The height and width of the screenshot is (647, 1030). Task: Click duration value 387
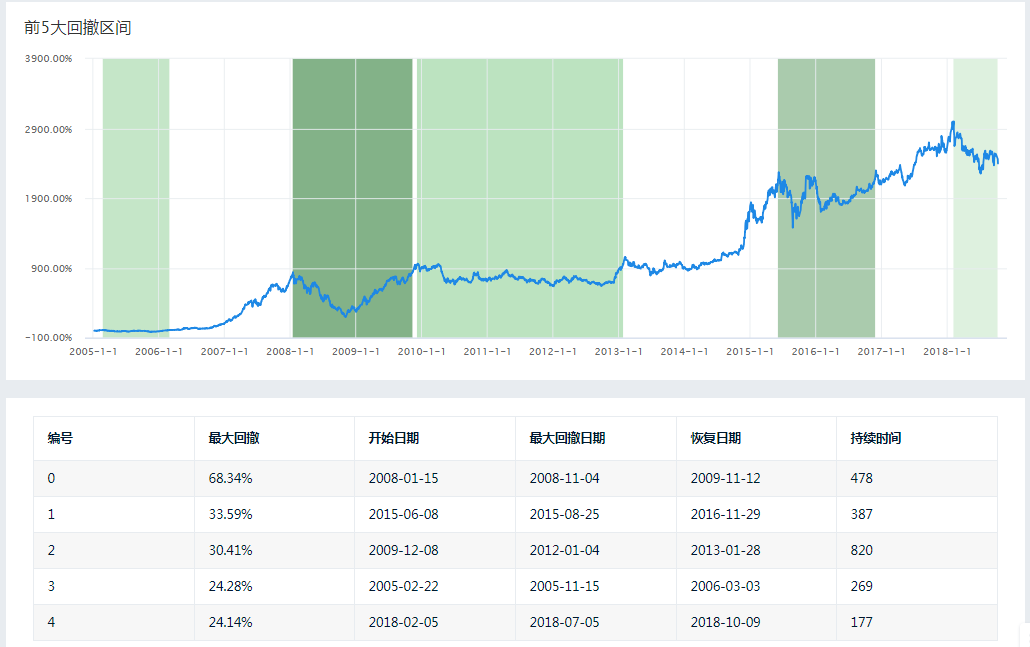point(861,514)
